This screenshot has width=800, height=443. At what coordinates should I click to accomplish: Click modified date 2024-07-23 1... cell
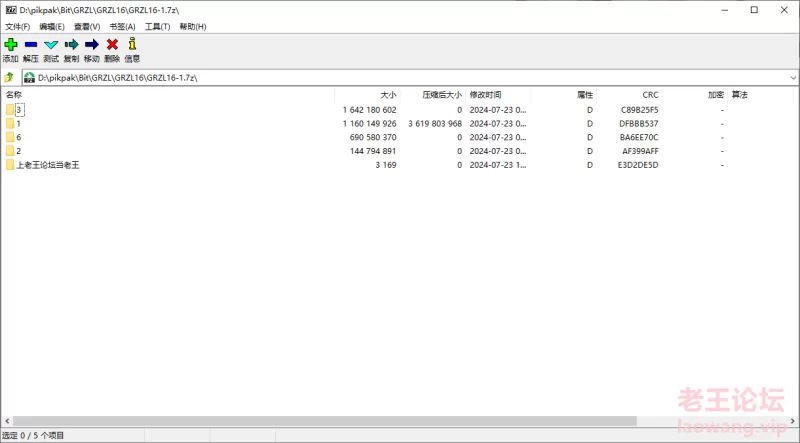(497, 165)
